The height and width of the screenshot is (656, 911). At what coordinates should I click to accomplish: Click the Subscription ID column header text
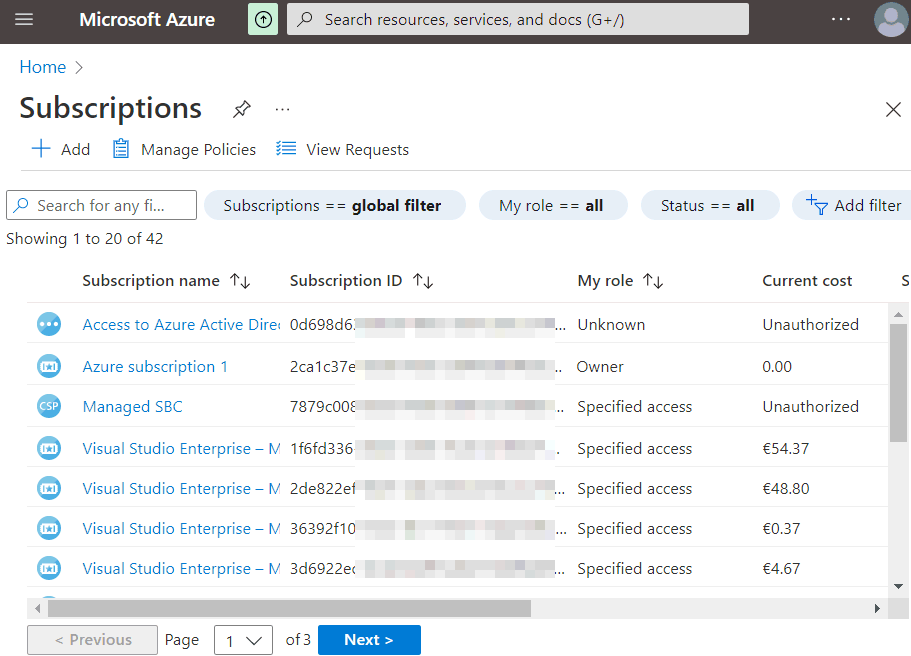(346, 281)
